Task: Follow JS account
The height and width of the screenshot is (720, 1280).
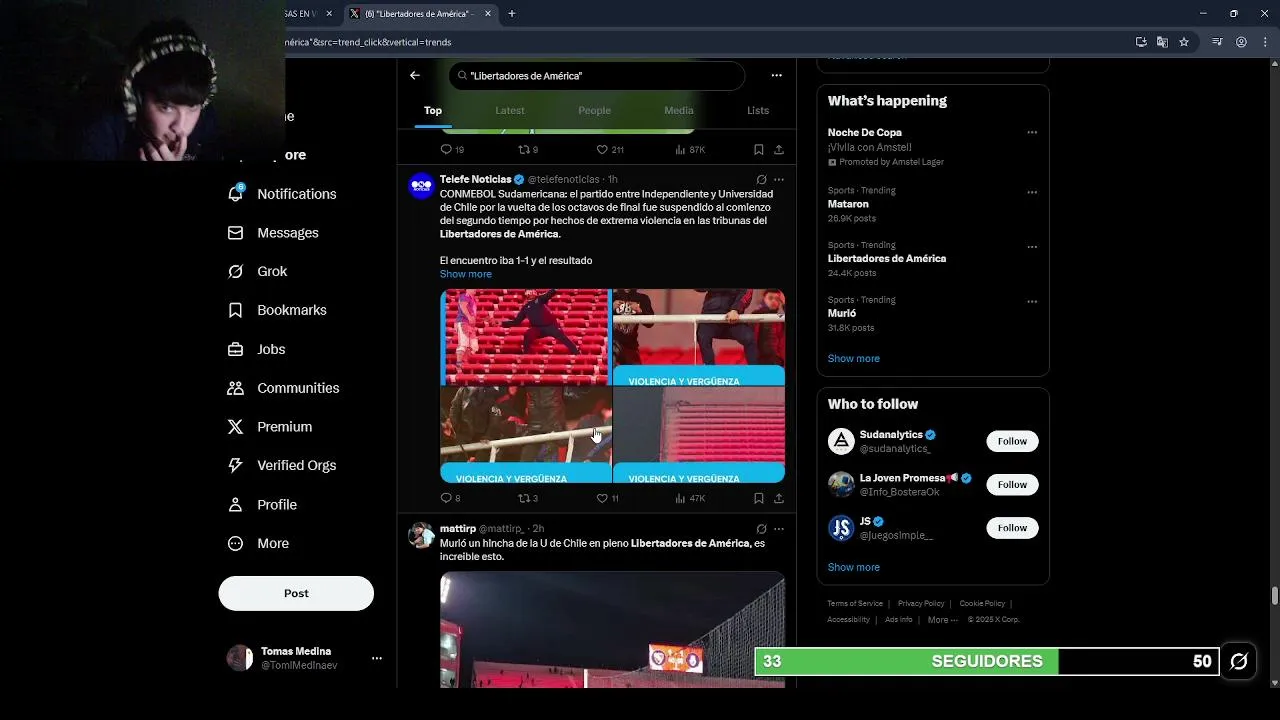Action: pyautogui.click(x=1012, y=528)
